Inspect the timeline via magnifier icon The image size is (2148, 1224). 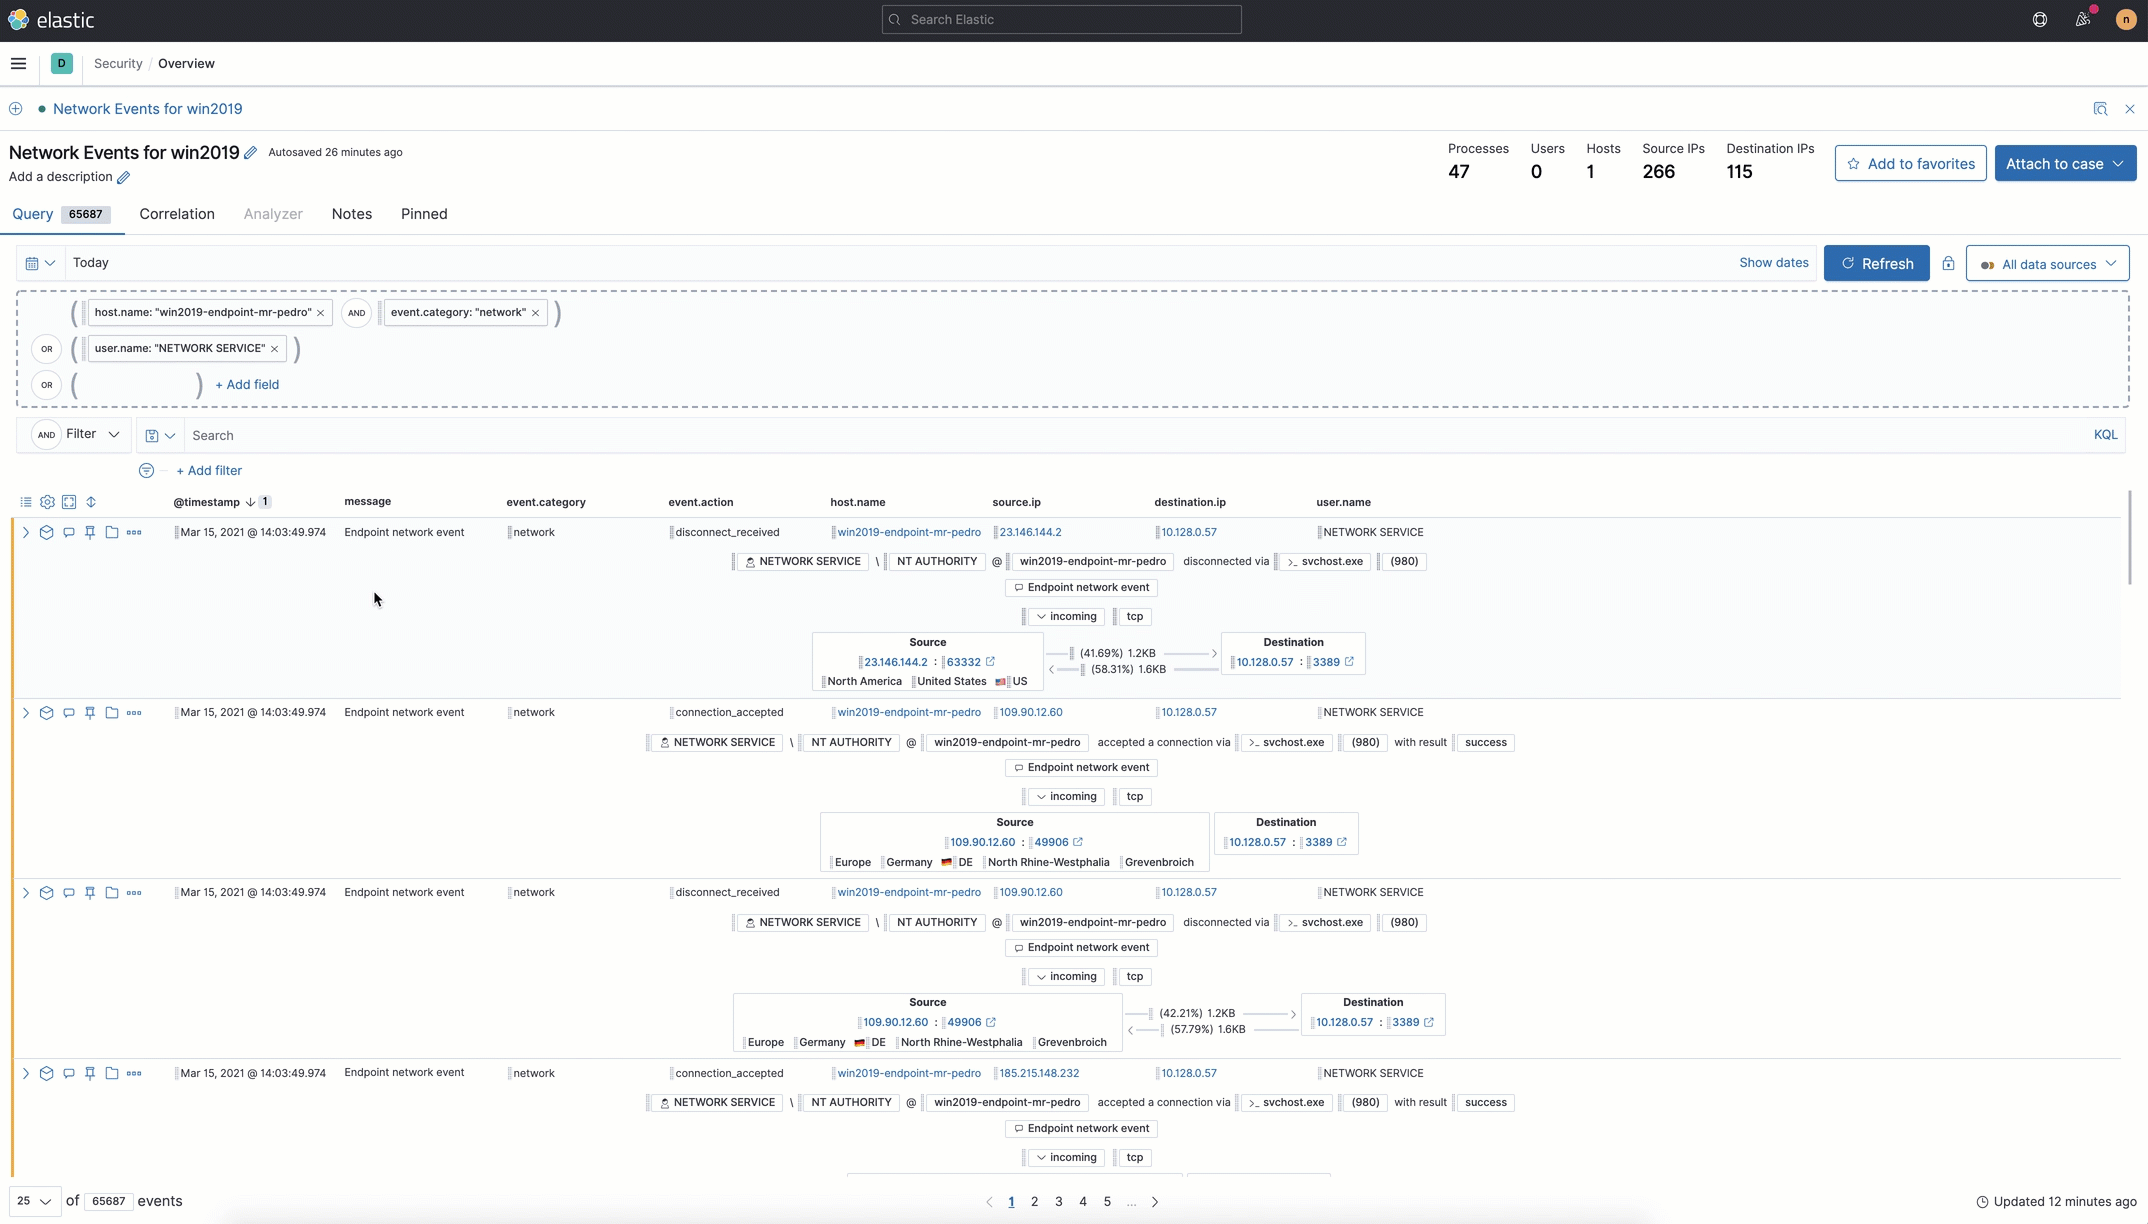pyautogui.click(x=2101, y=108)
